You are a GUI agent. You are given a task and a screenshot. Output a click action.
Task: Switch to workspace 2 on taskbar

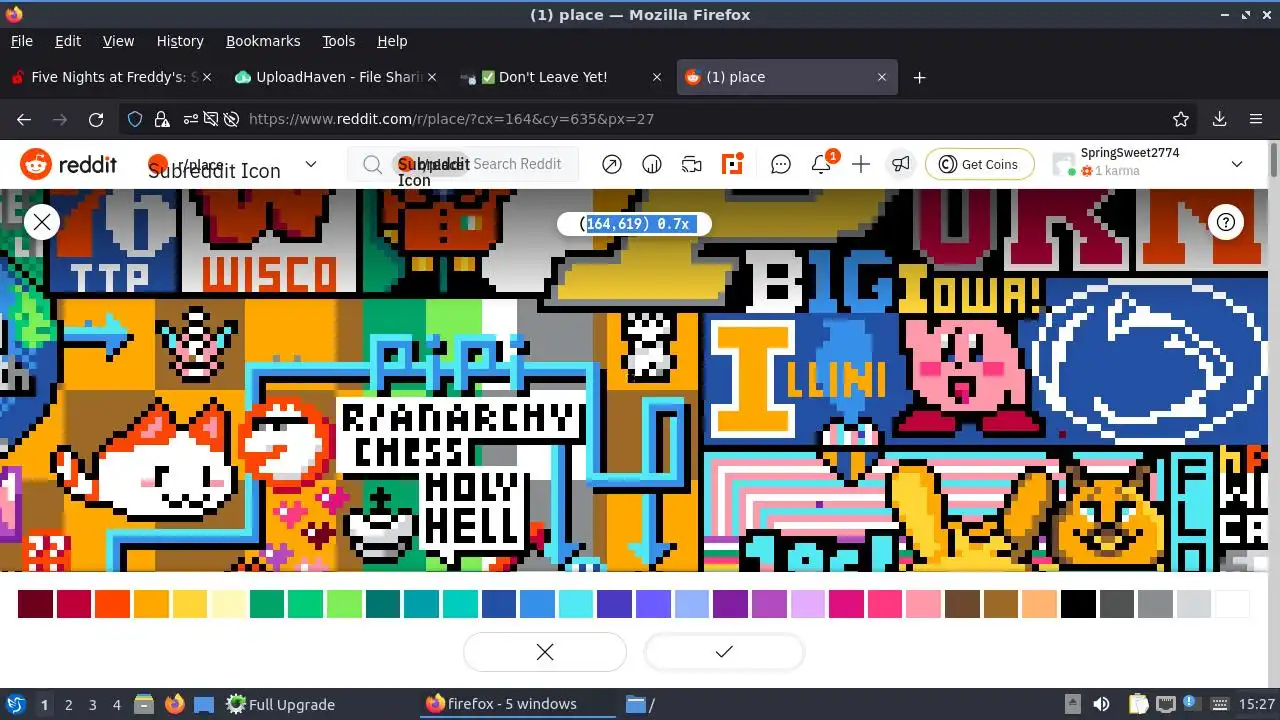pyautogui.click(x=69, y=704)
